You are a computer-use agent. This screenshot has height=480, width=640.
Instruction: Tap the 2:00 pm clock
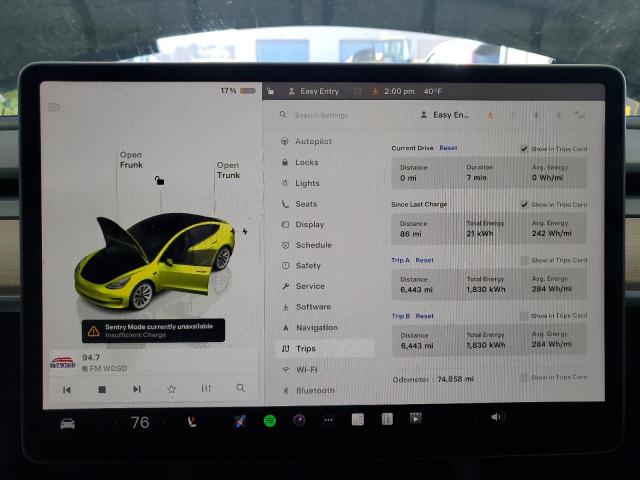click(399, 91)
